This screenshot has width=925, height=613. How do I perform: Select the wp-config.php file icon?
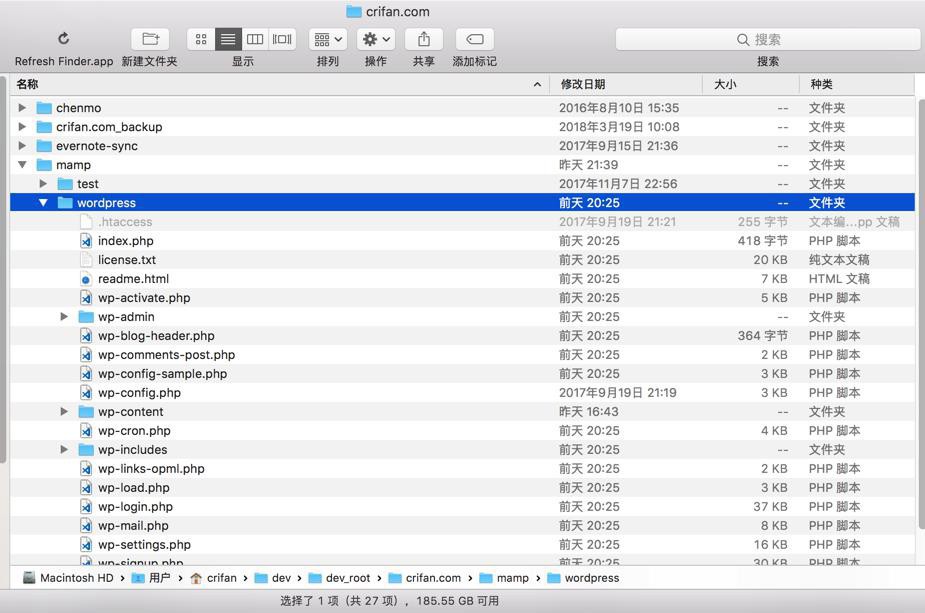pos(86,393)
